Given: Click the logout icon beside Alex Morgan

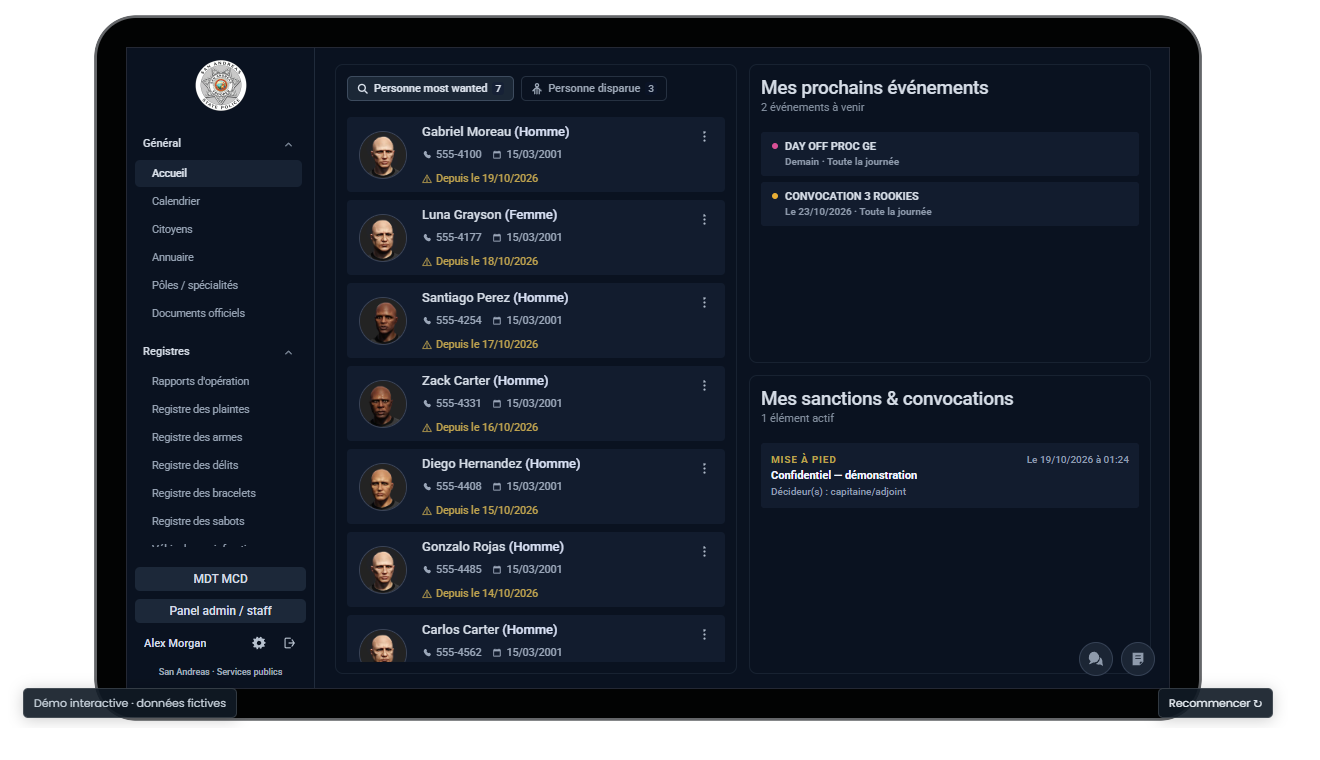Looking at the screenshot, I should (x=290, y=643).
